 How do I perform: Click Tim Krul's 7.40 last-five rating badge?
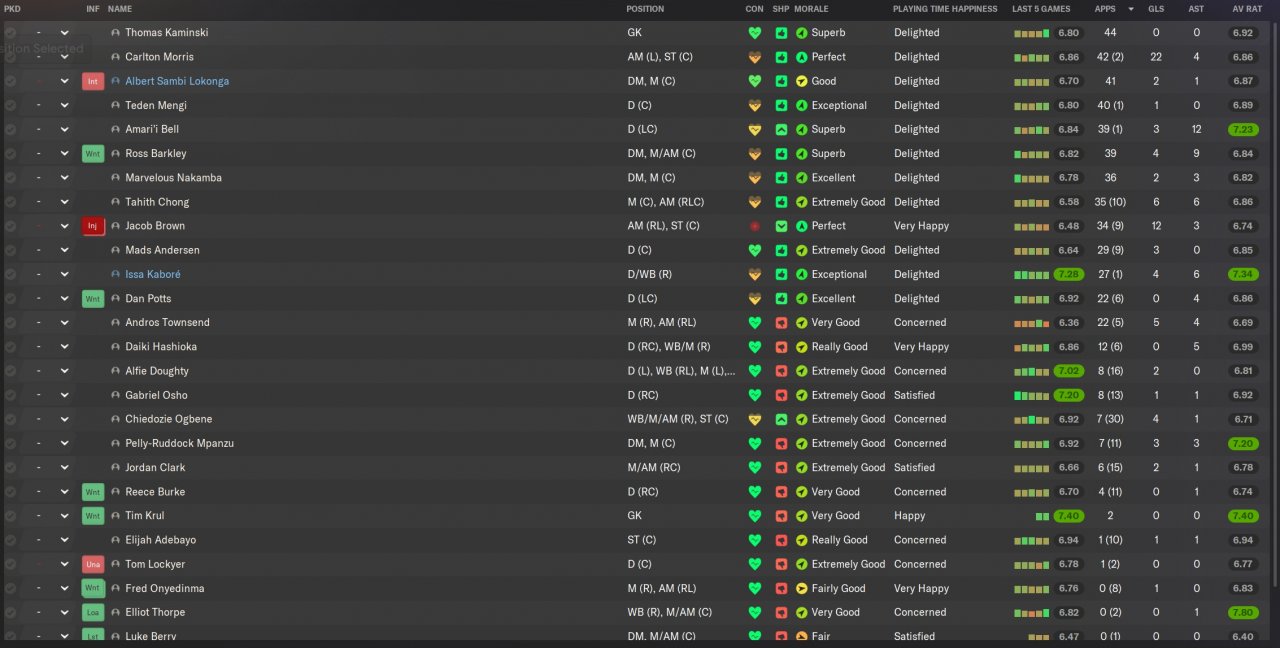click(1067, 516)
